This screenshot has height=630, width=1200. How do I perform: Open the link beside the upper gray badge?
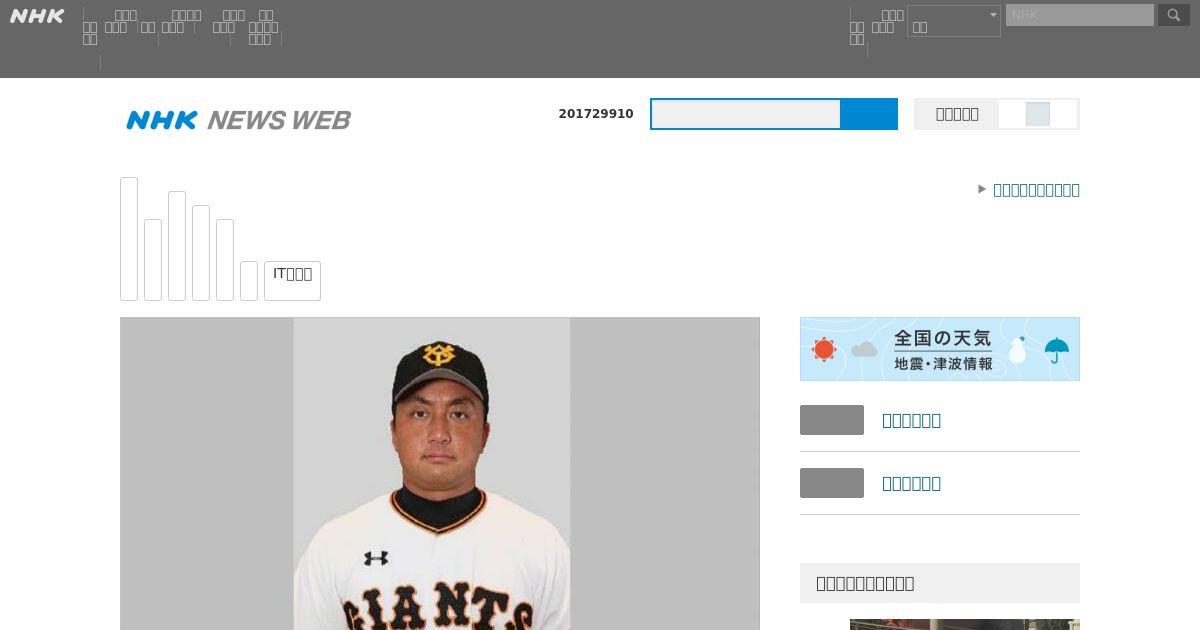click(x=911, y=420)
